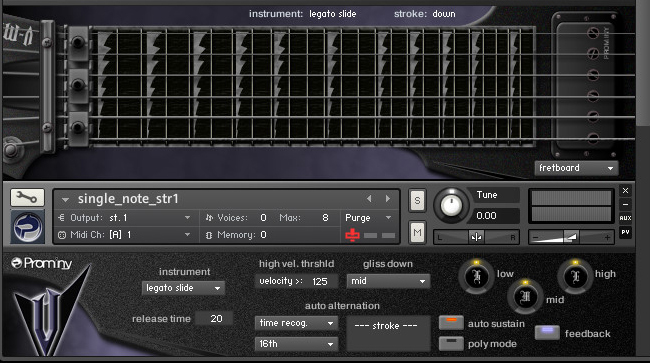Open the Purge menu

(368, 218)
